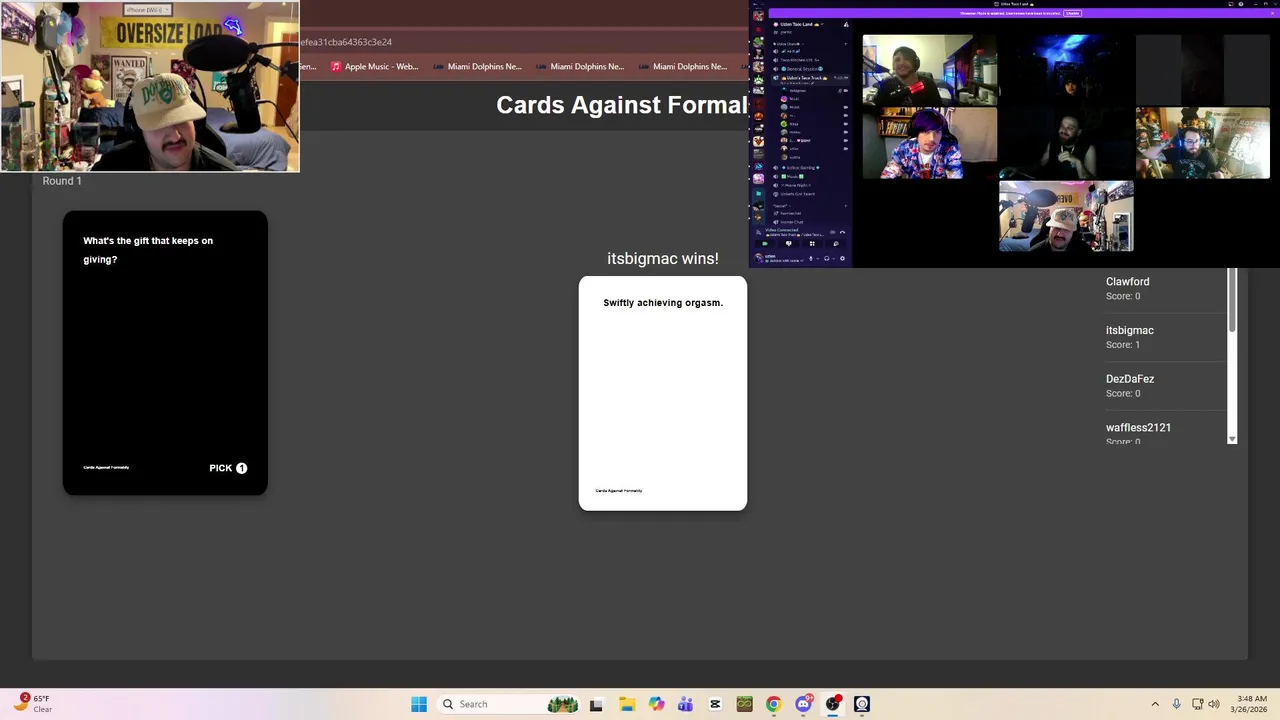Click the scoreboard scrollbar thumb

[x=1232, y=301]
